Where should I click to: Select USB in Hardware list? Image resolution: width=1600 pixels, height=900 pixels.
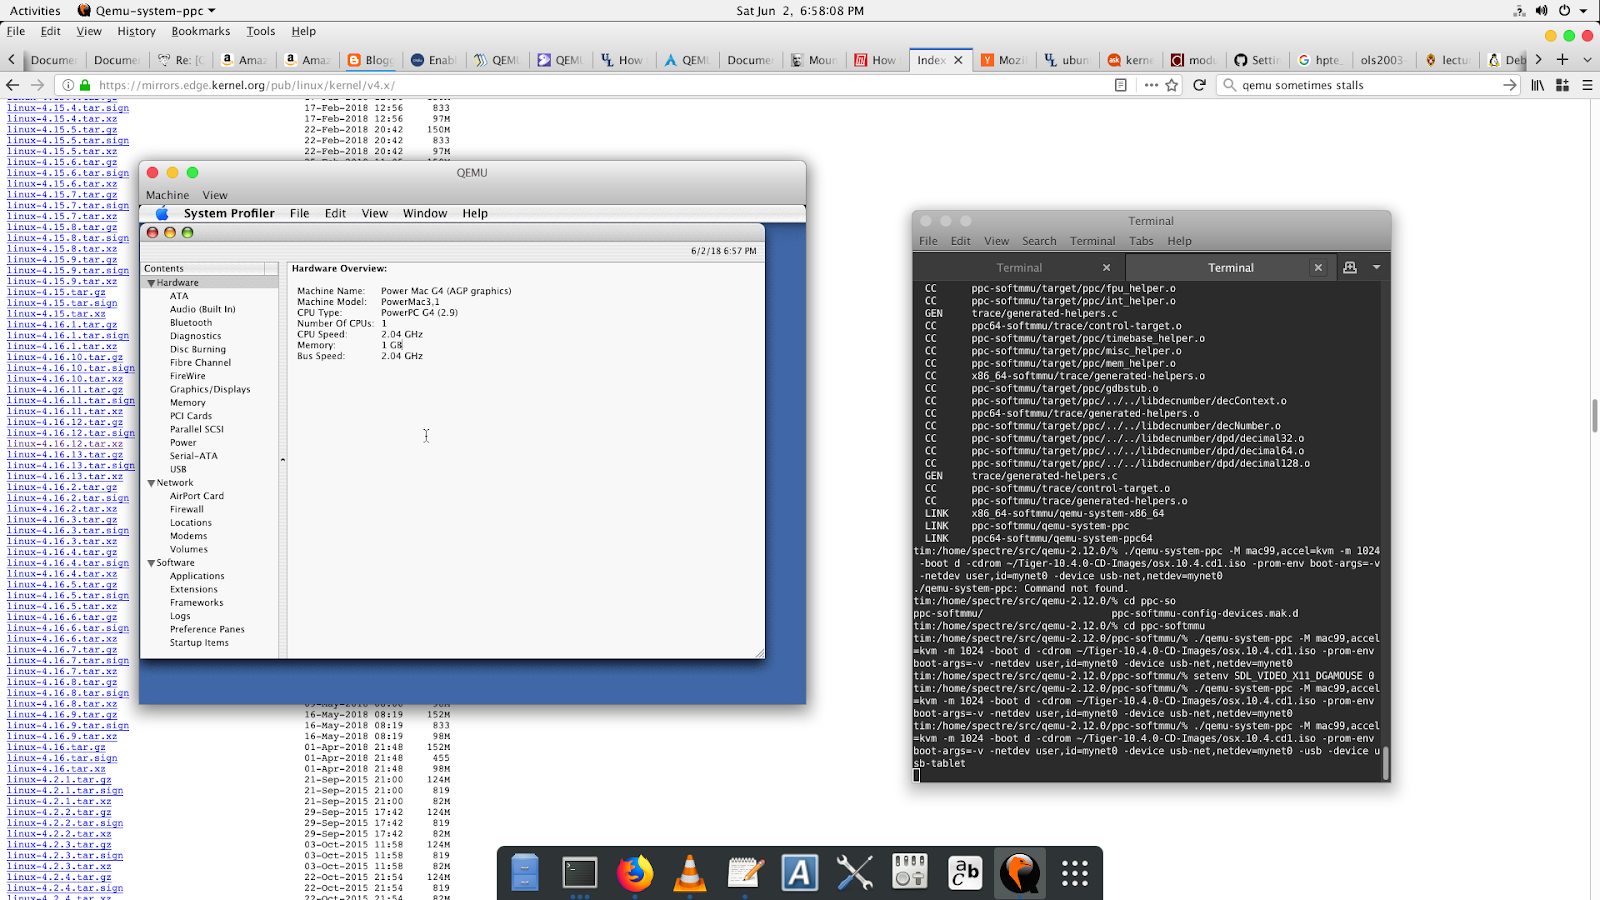click(178, 469)
